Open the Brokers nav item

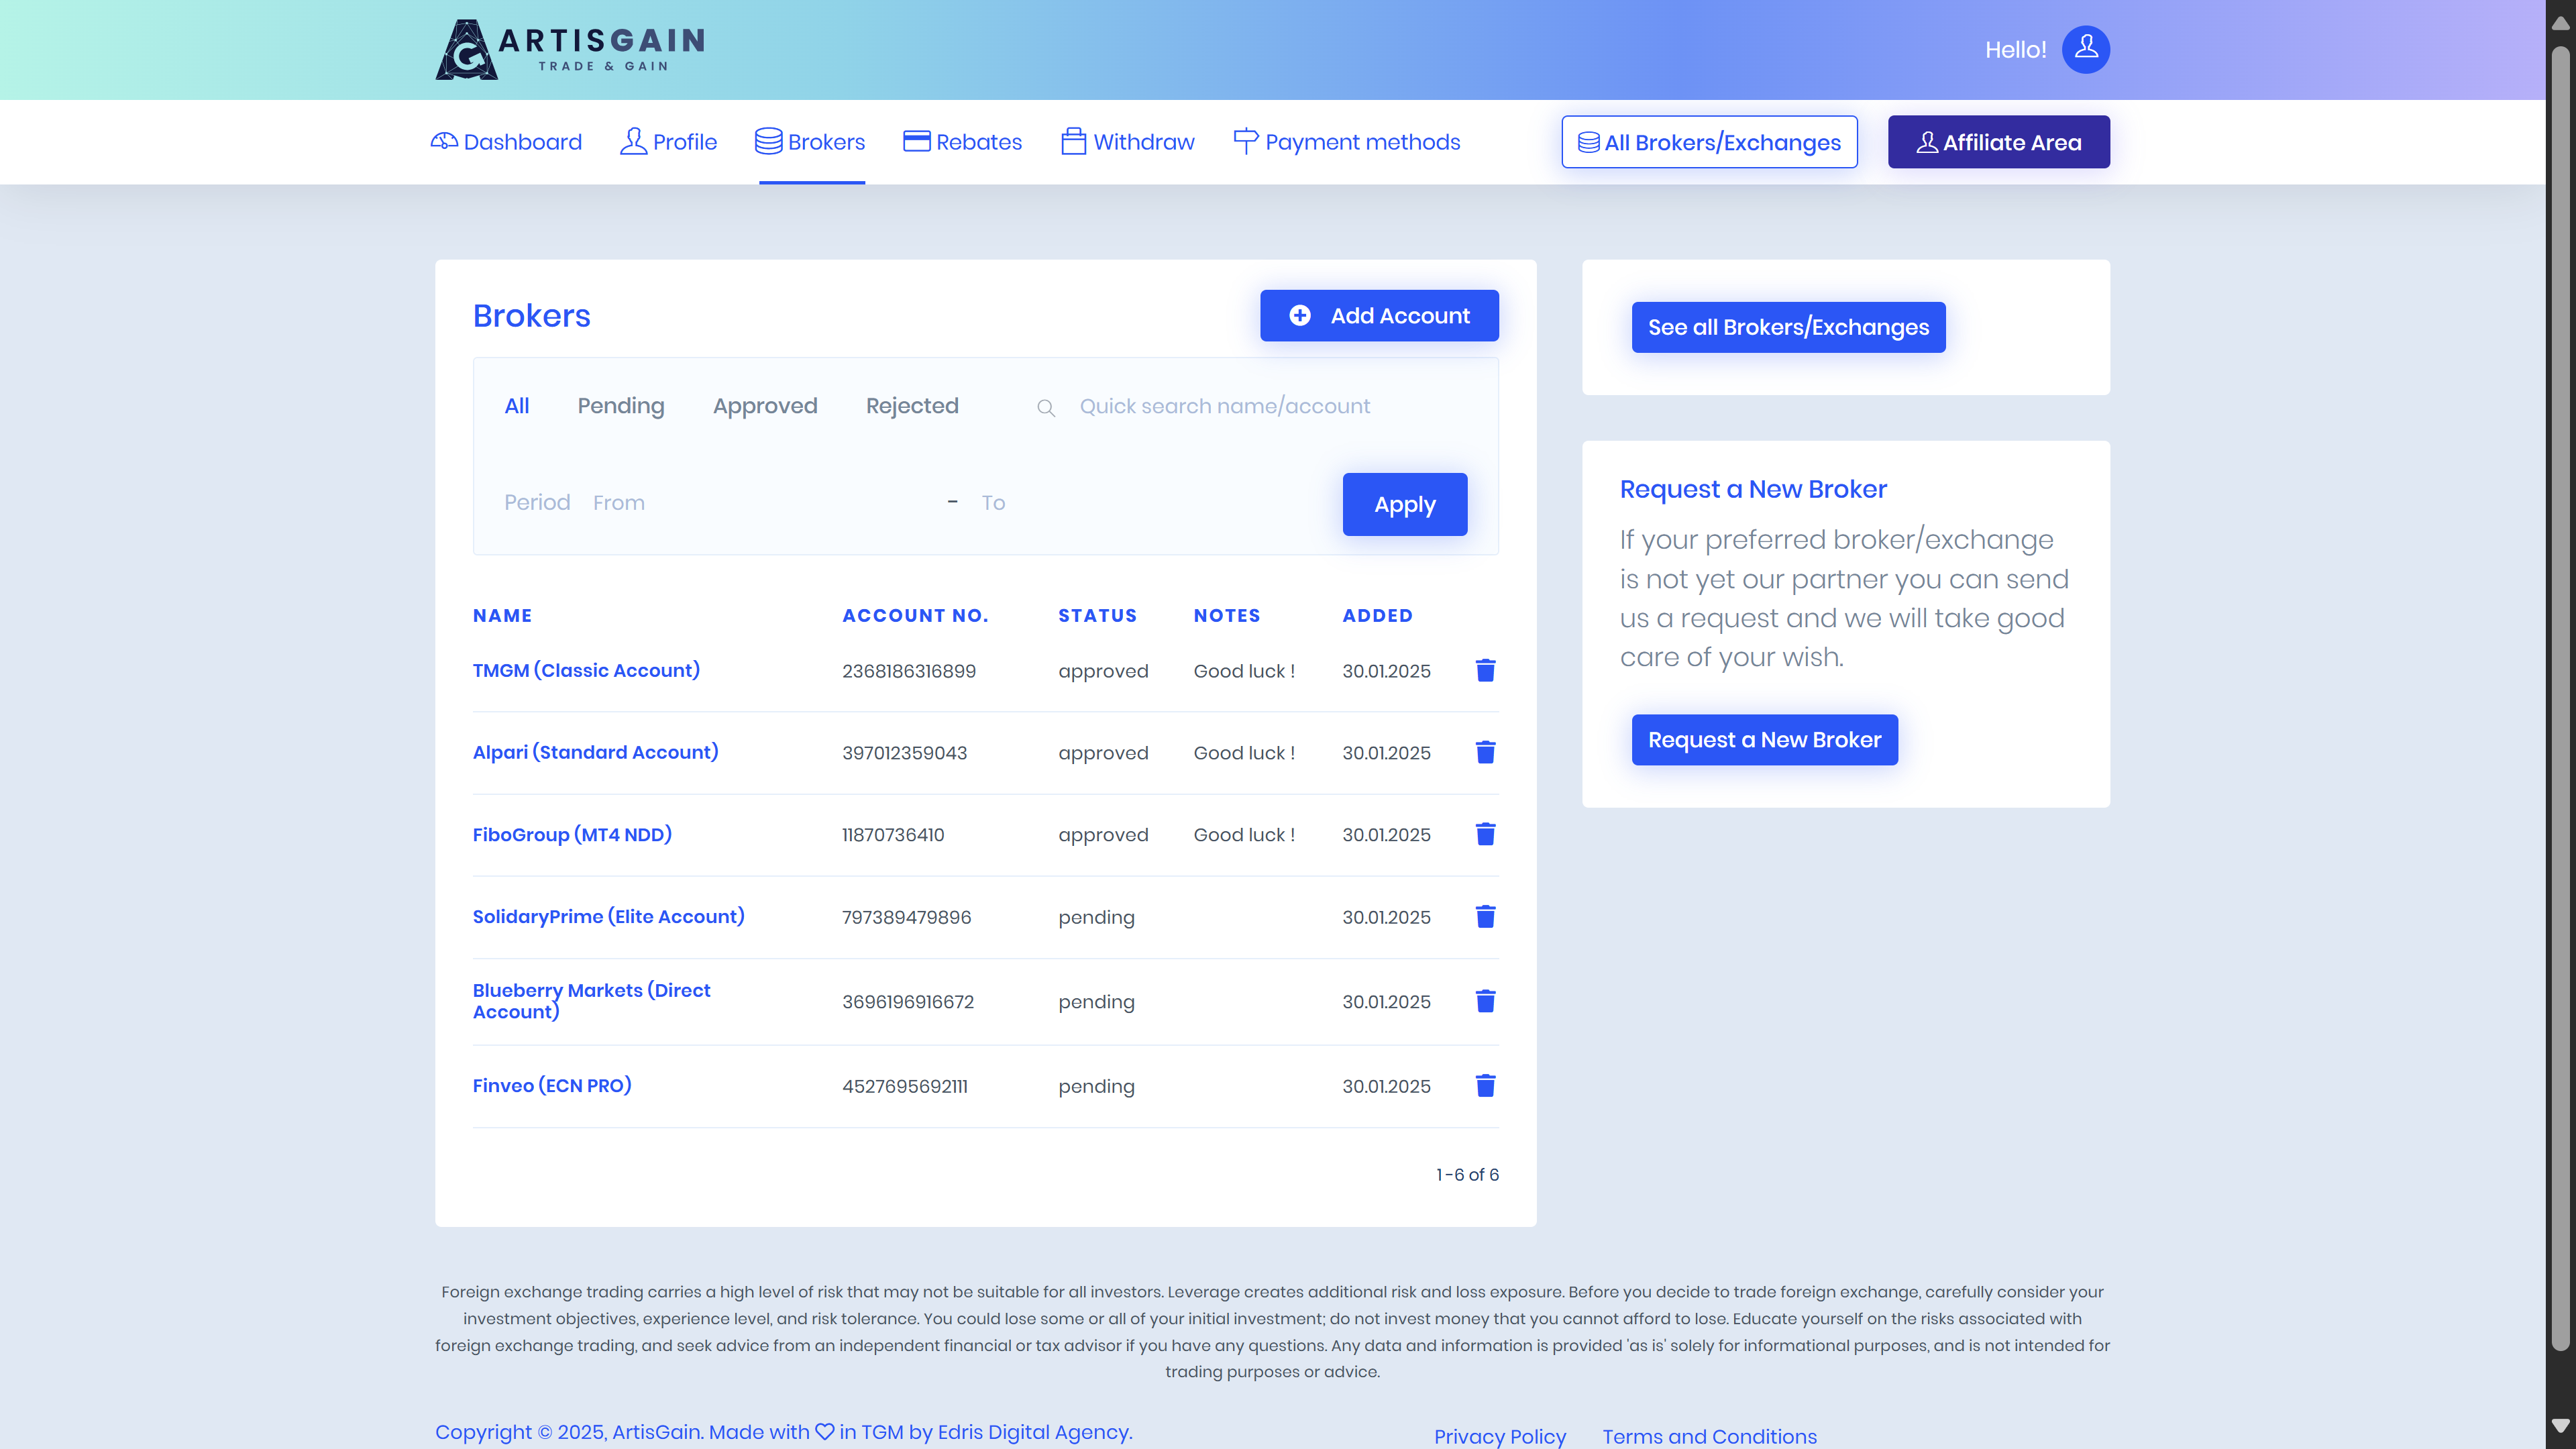(x=810, y=142)
